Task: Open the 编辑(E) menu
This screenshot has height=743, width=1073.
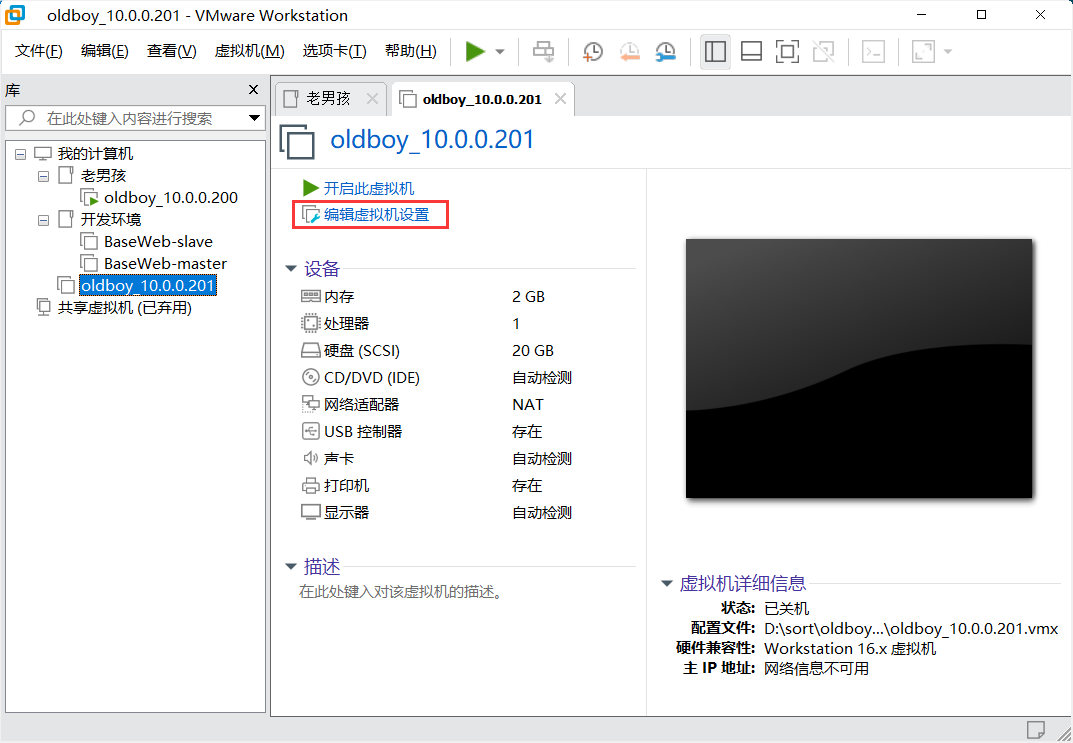Action: [x=104, y=51]
